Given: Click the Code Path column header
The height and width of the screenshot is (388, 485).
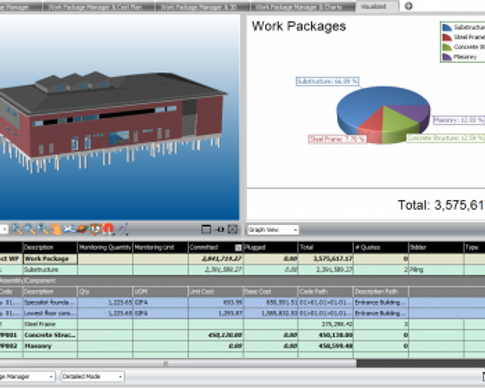Looking at the screenshot, I should click(325, 292).
